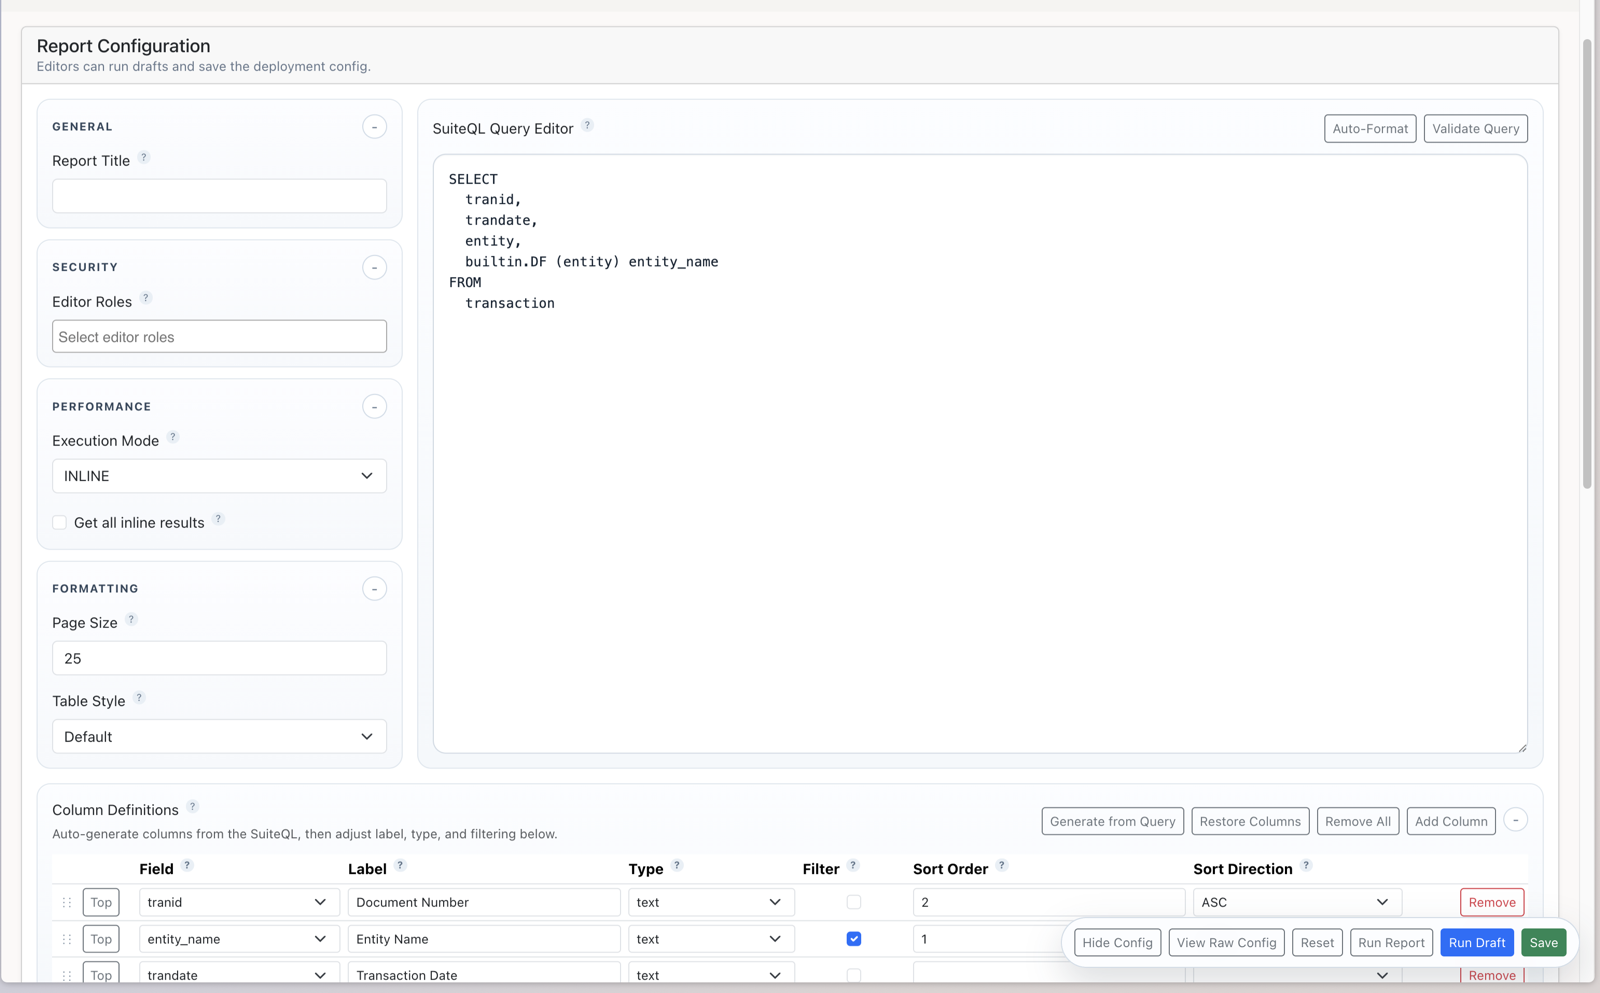Click the Run Draft button

coord(1477,942)
